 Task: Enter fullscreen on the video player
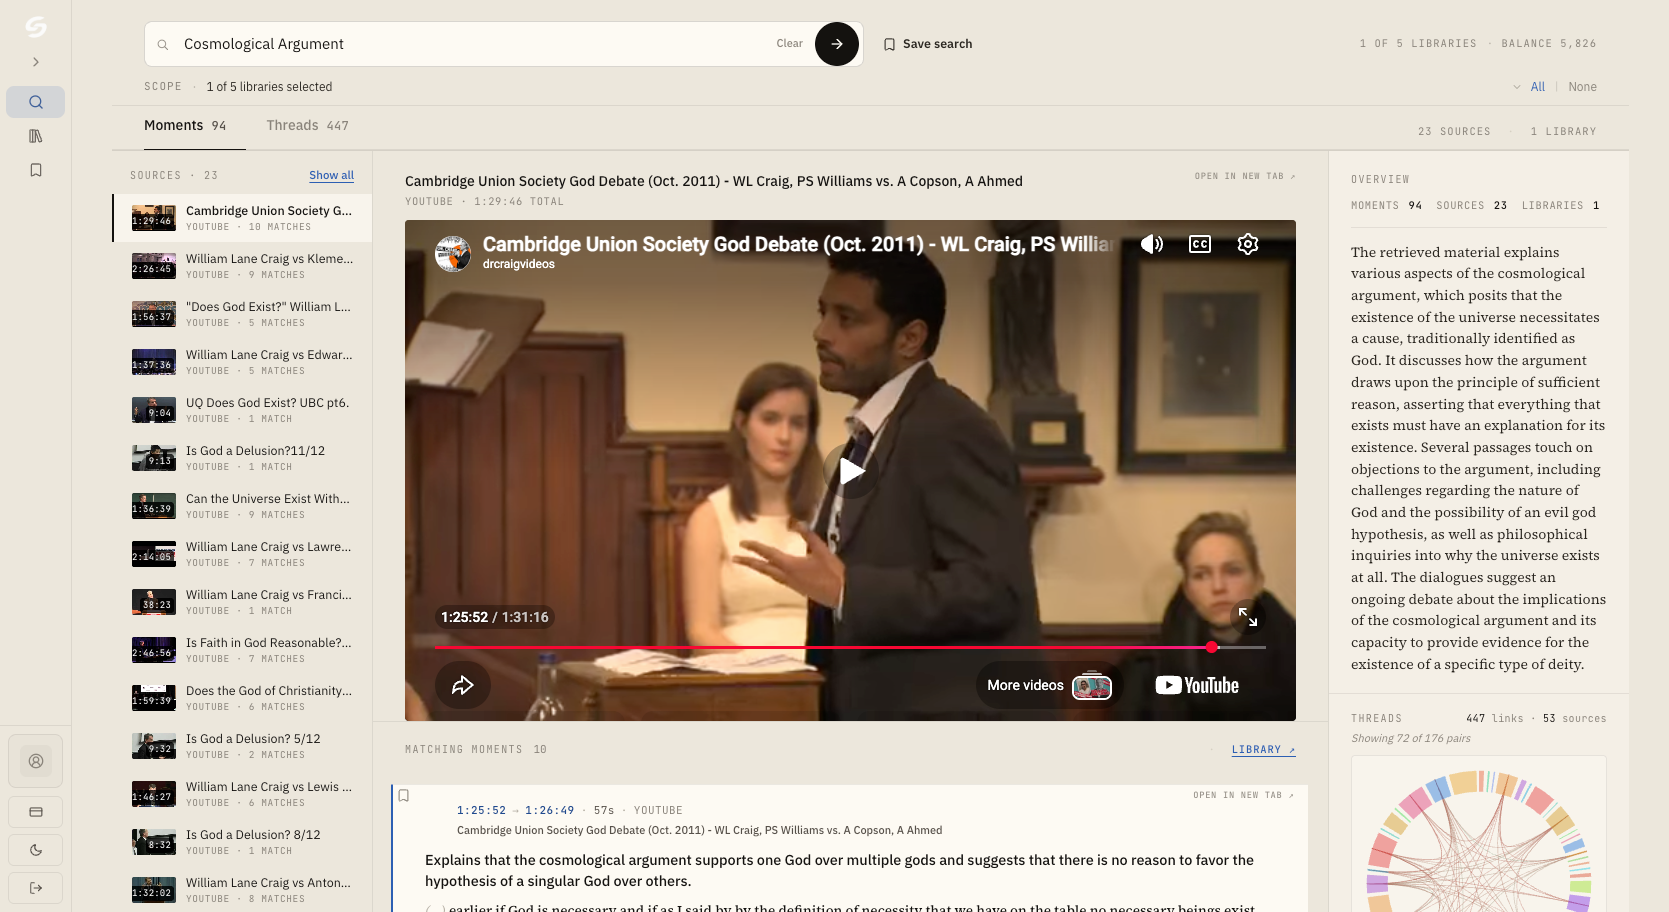click(x=1248, y=617)
